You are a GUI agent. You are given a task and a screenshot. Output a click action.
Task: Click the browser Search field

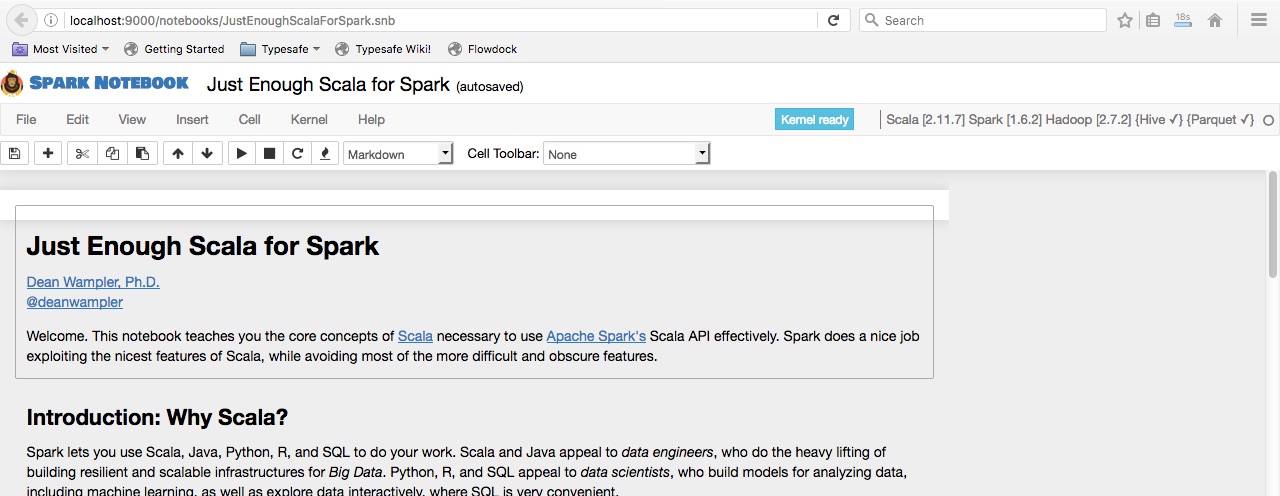(x=983, y=20)
